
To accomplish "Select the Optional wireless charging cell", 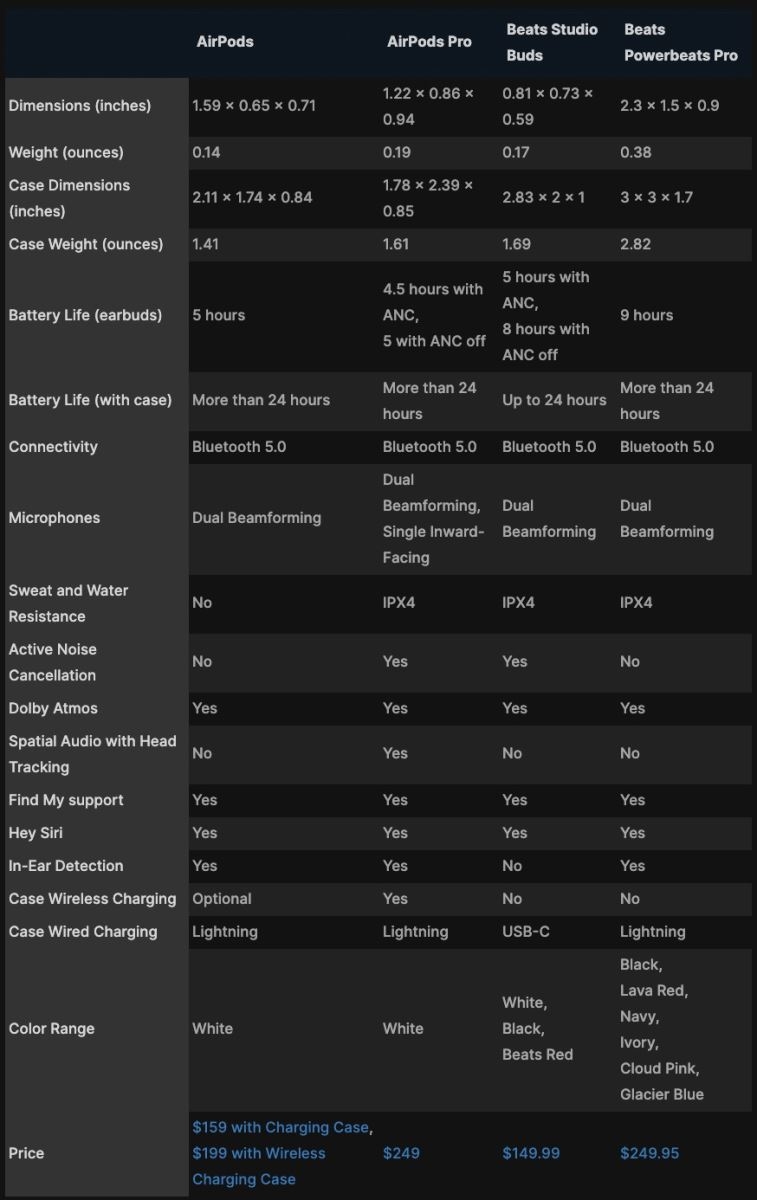I will 222,899.
